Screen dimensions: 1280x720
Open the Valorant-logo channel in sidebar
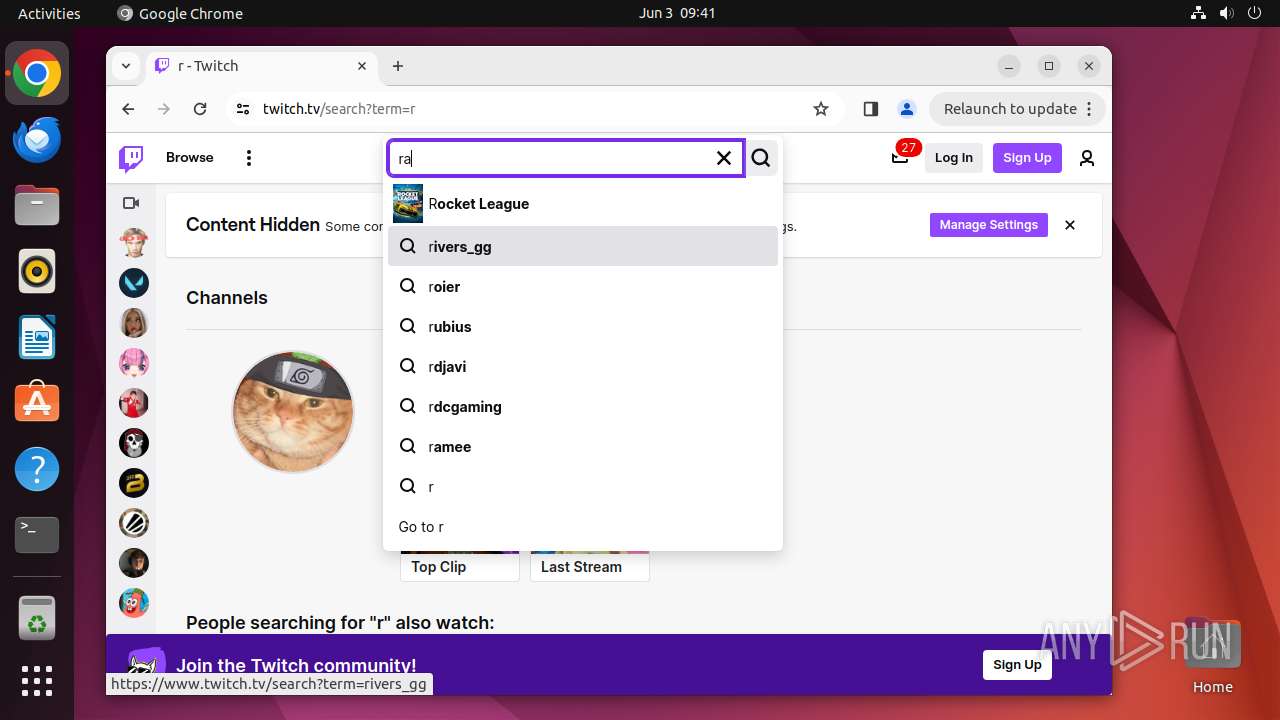pos(134,282)
